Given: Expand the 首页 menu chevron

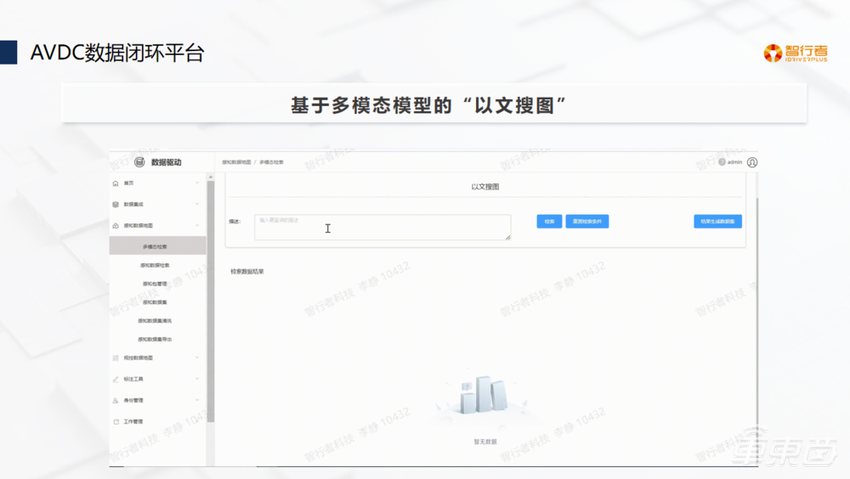Looking at the screenshot, I should (197, 183).
